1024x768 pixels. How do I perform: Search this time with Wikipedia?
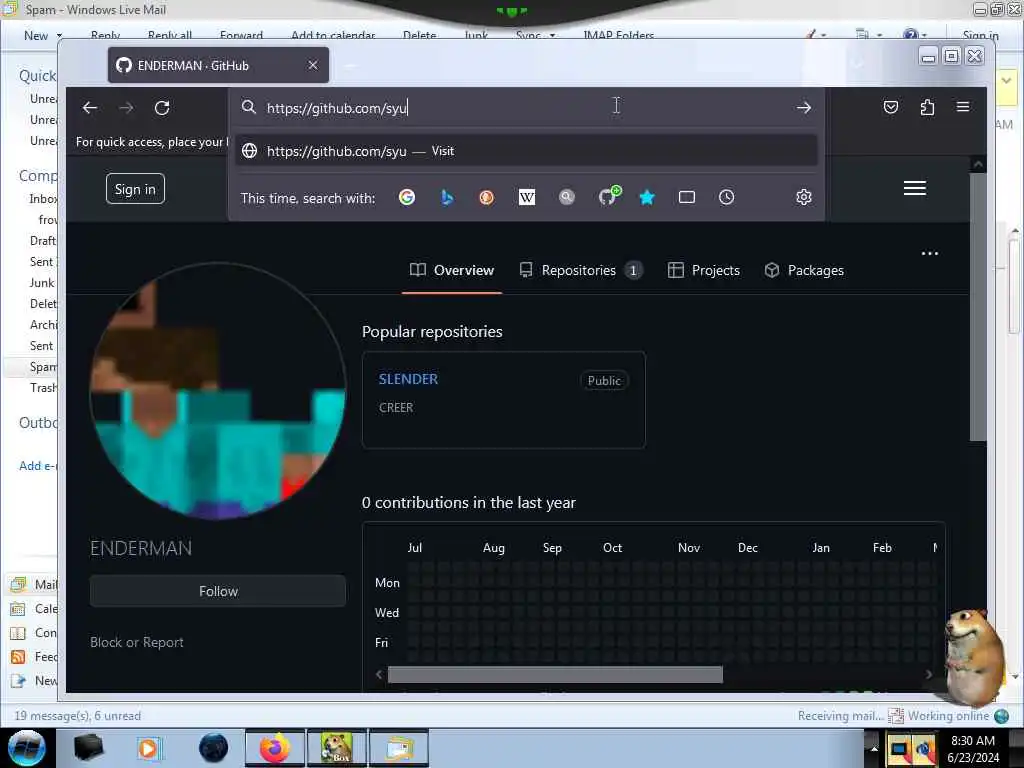click(526, 197)
